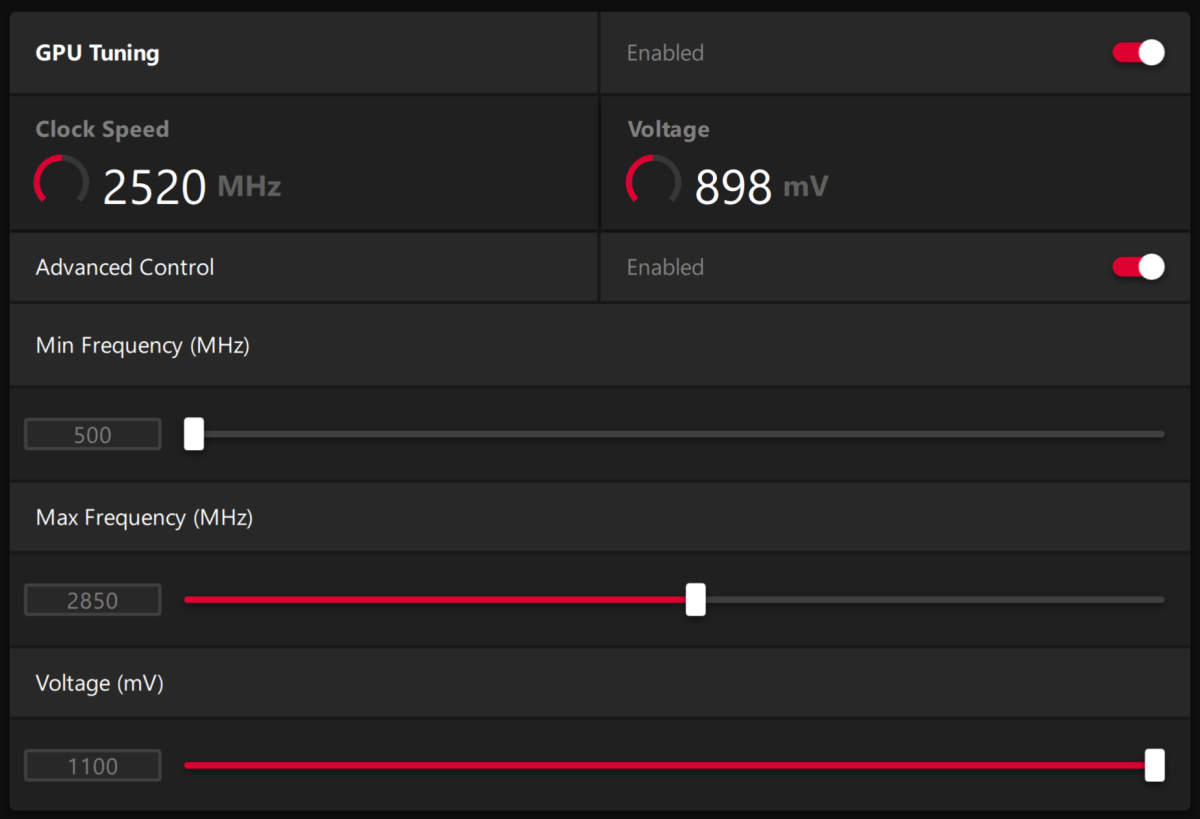Click the Min Frequency (MHz) heading

[x=143, y=346]
